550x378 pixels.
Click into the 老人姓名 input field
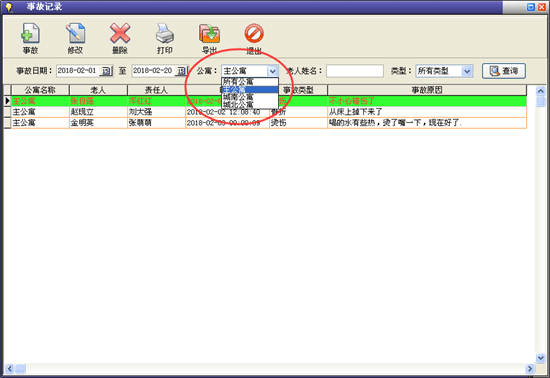click(x=355, y=71)
